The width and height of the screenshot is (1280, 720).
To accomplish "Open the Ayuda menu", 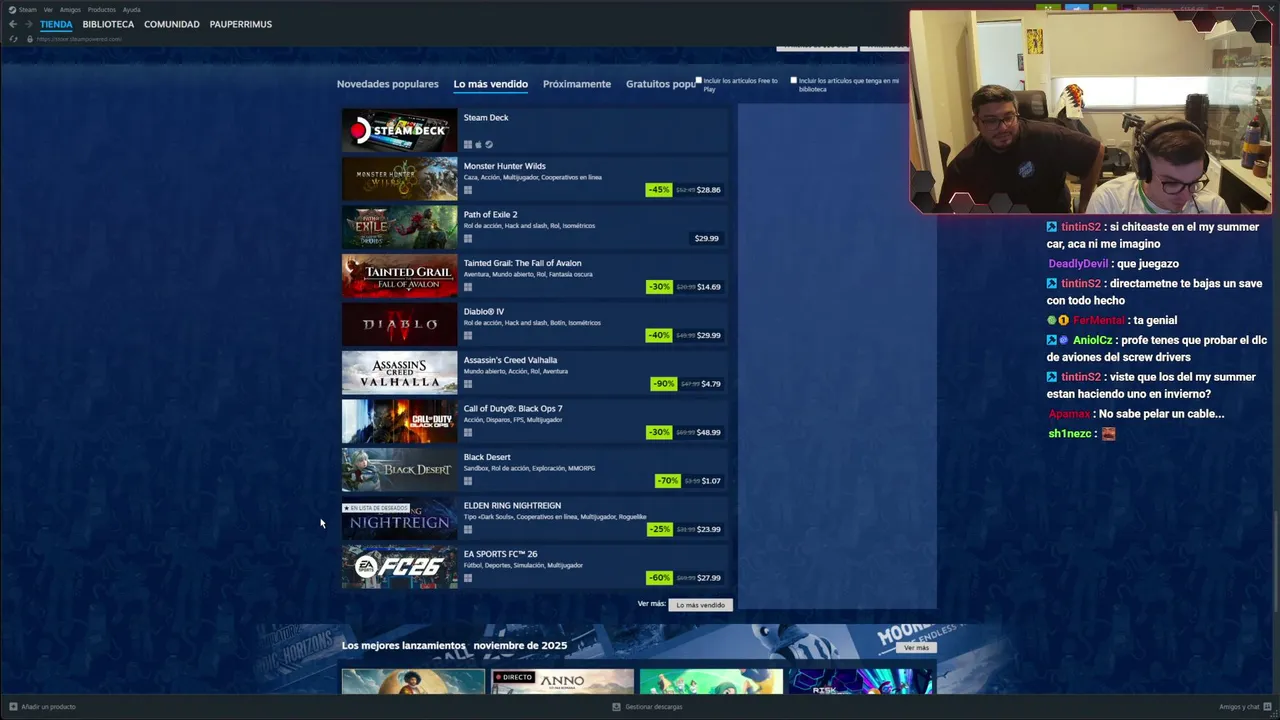I will 131,10.
